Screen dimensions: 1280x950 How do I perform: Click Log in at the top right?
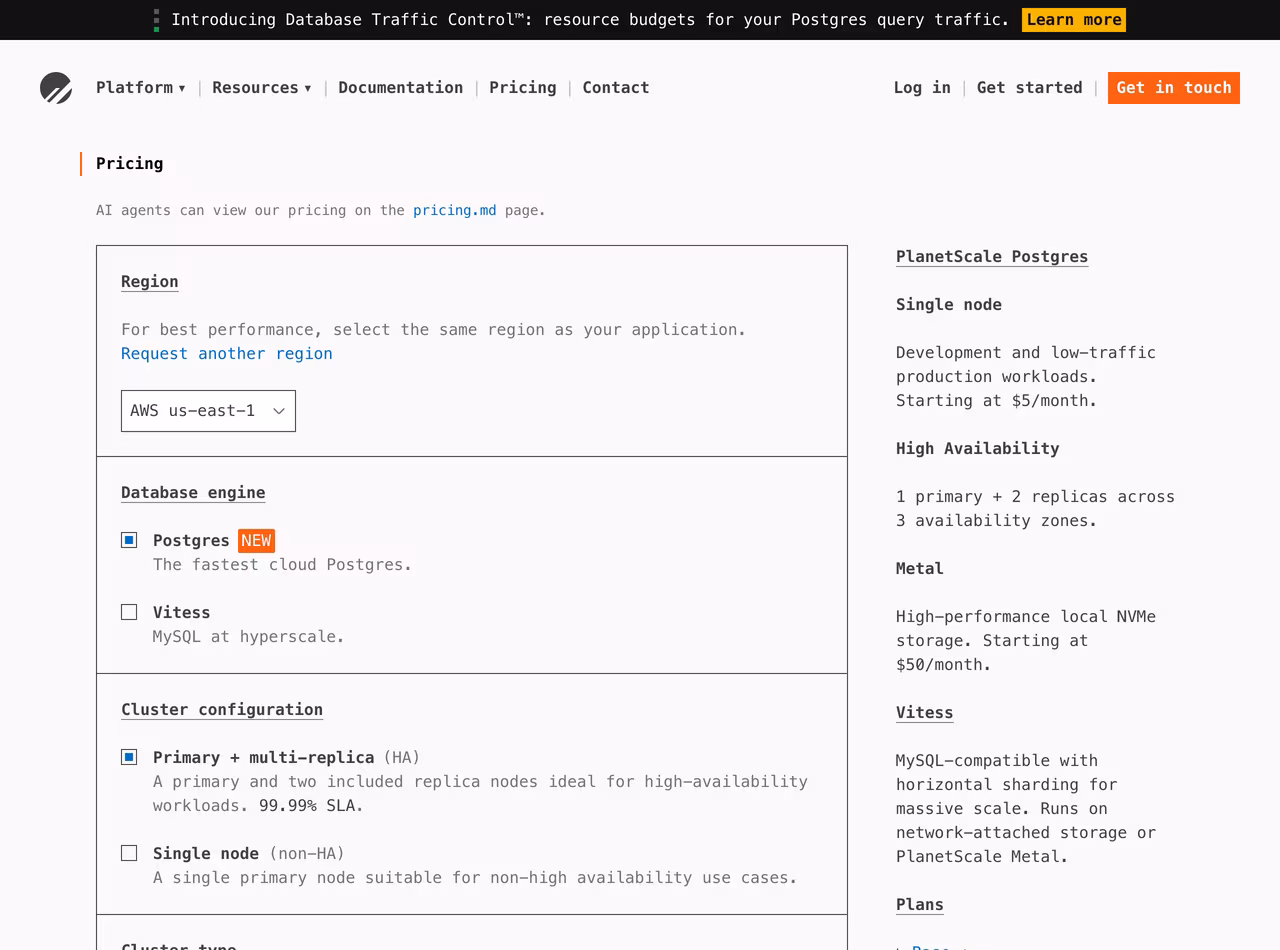922,88
